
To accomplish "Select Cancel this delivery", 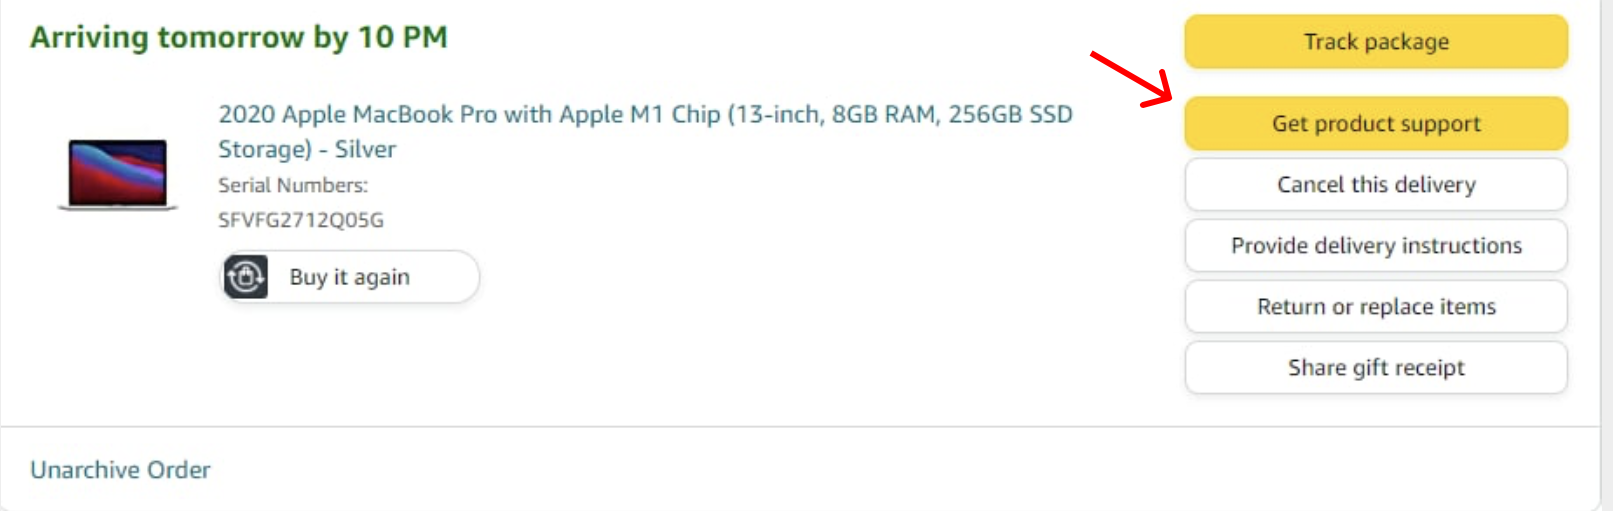I will (1375, 185).
